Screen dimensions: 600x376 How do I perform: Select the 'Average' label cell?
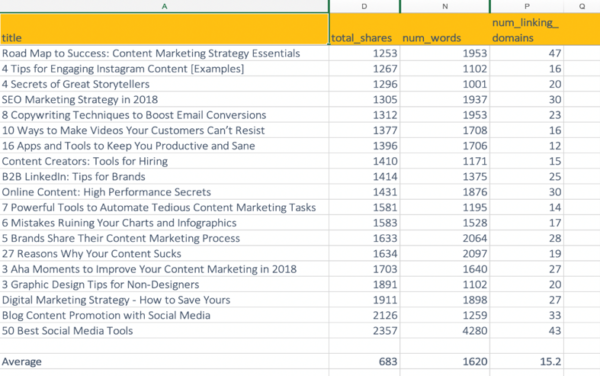[164, 361]
